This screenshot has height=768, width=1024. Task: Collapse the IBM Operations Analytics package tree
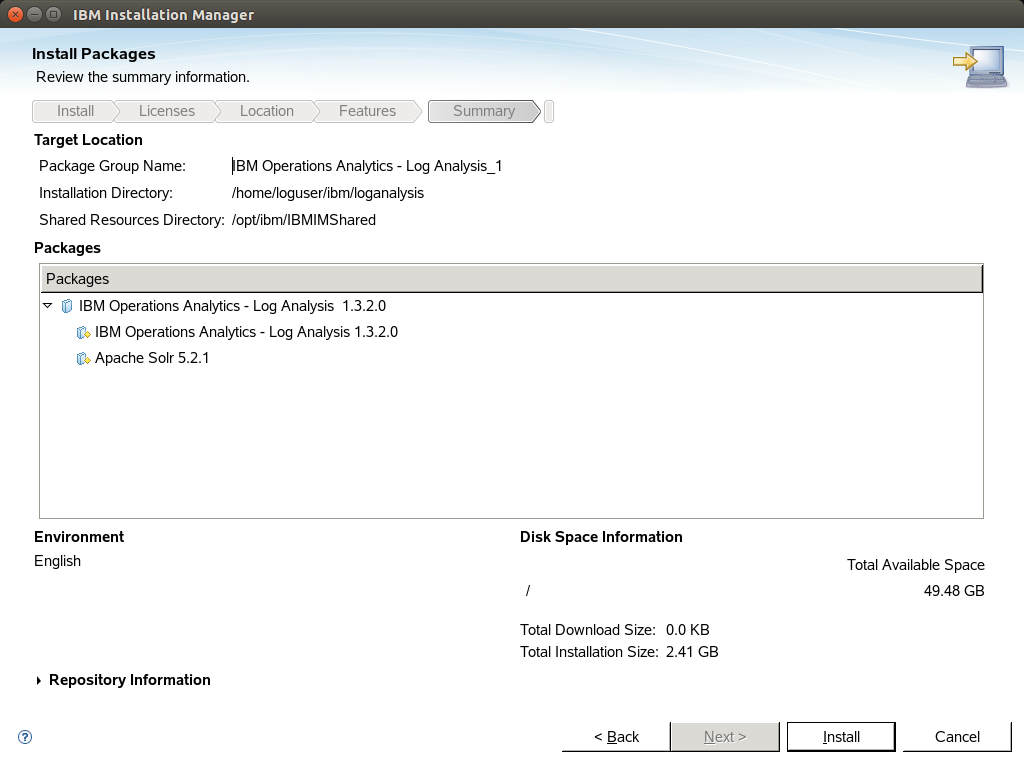point(48,305)
